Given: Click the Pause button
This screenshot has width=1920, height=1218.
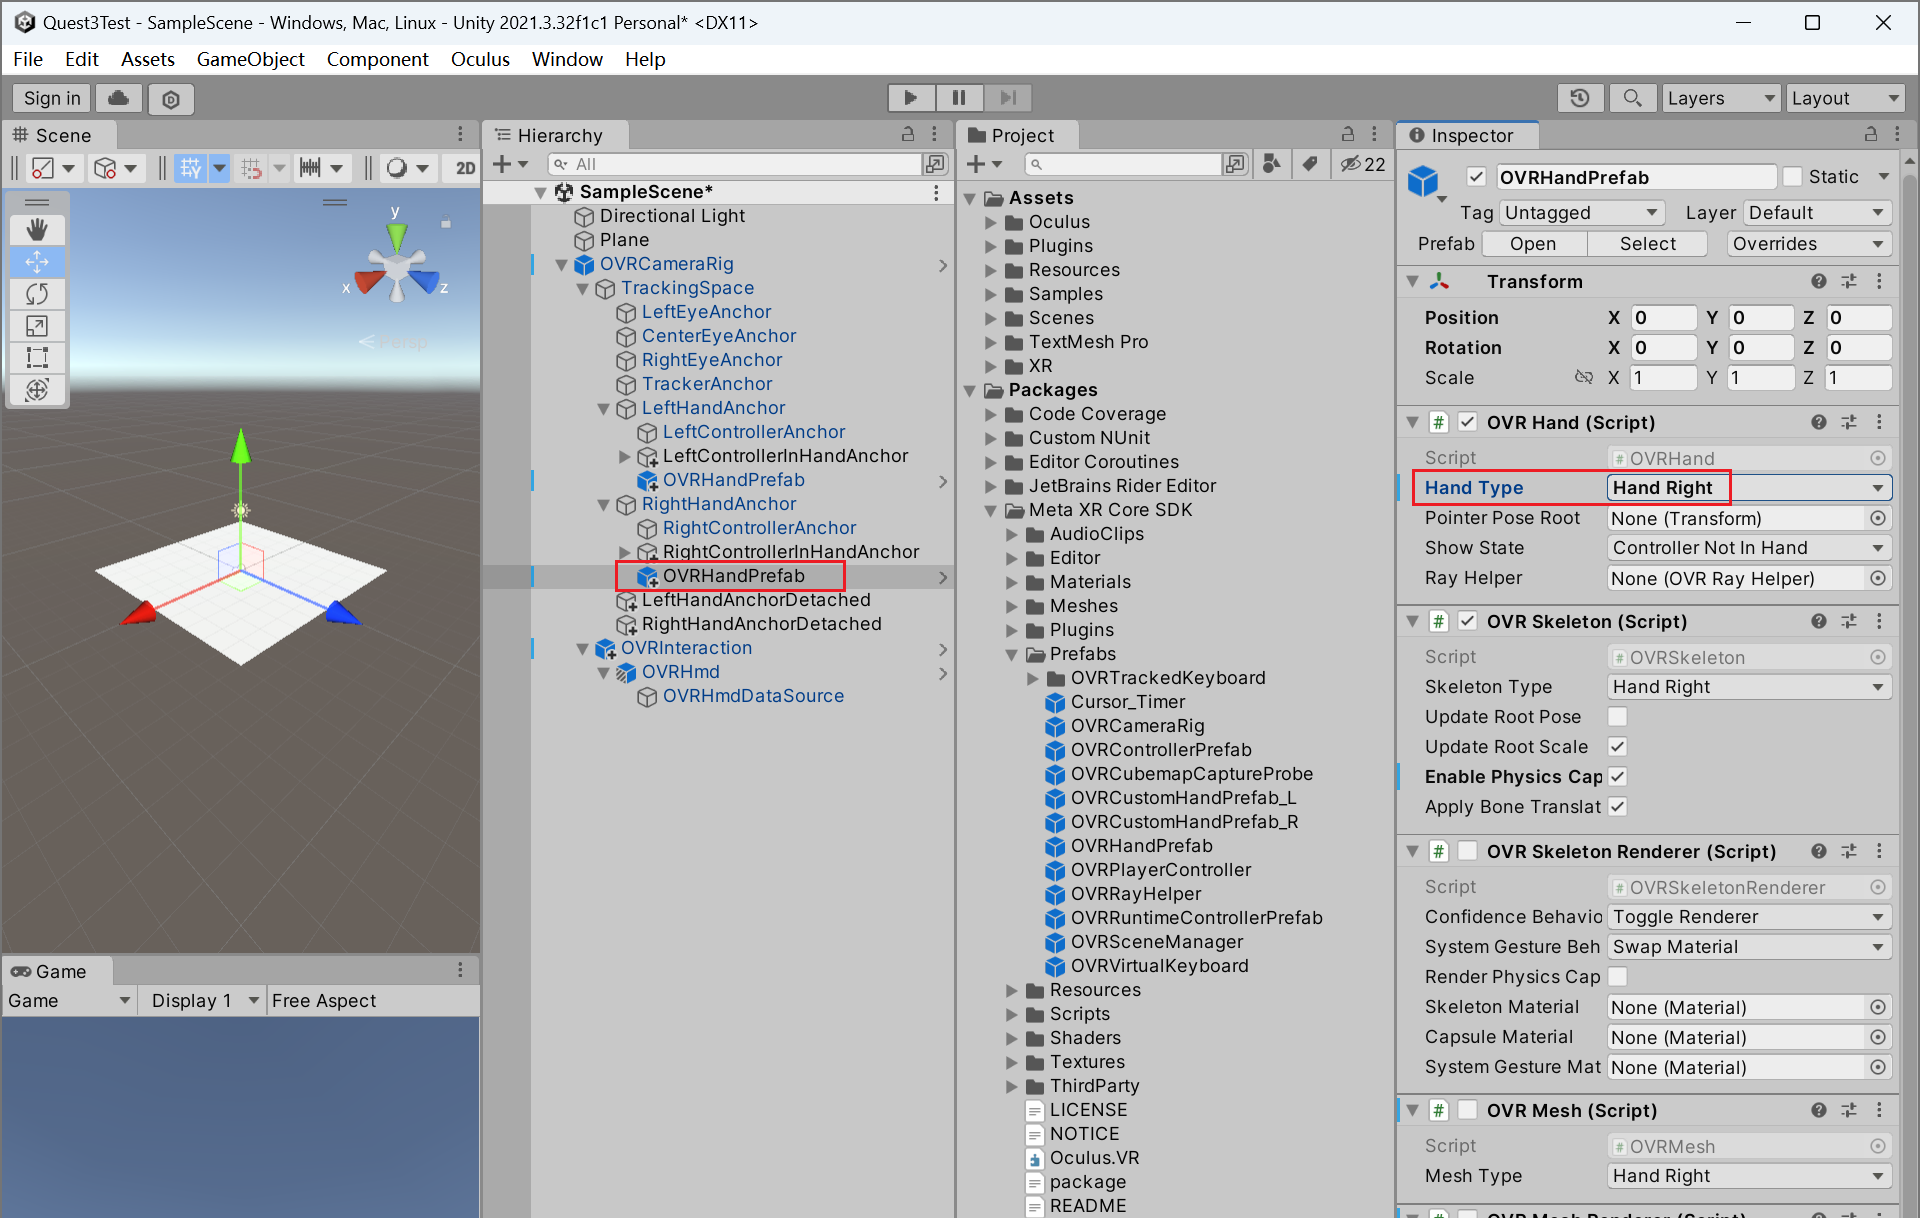Looking at the screenshot, I should pos(959,97).
